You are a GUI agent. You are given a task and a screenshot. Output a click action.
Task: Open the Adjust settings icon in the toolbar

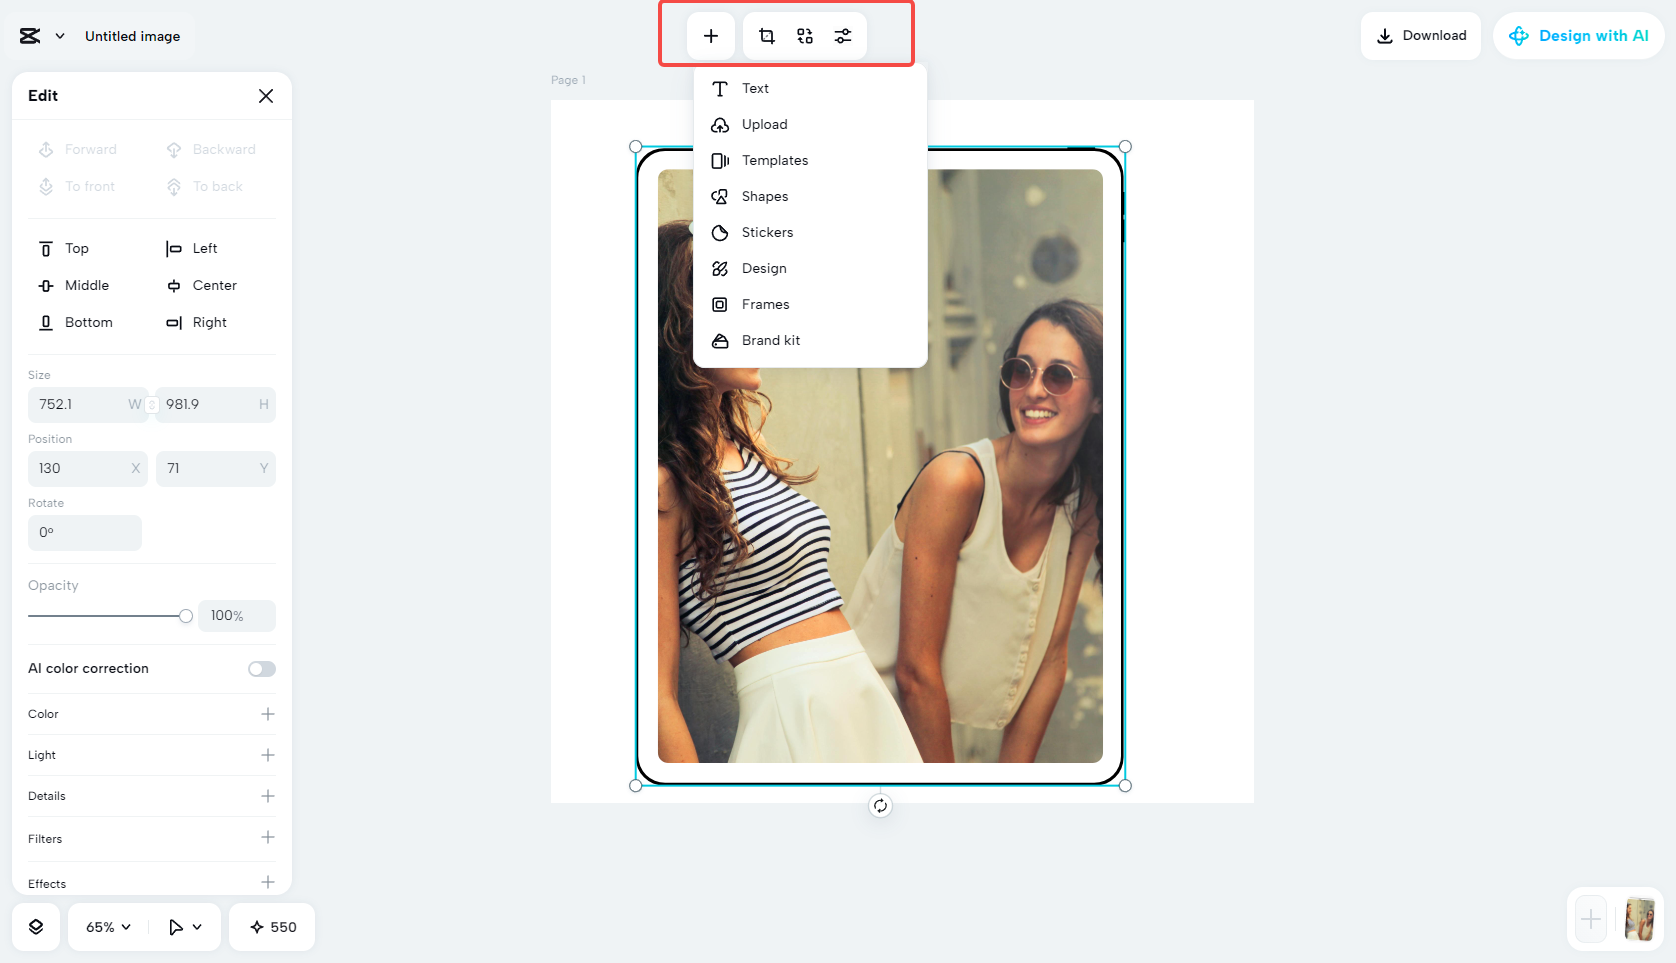(x=843, y=35)
